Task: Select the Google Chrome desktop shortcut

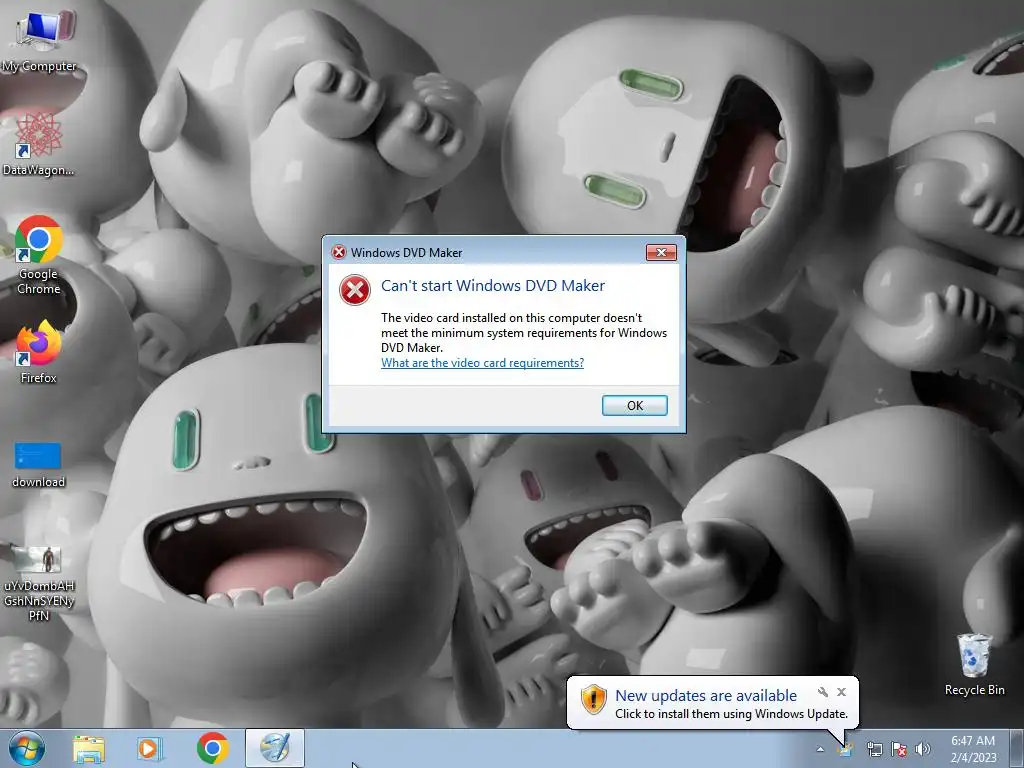Action: 39,255
